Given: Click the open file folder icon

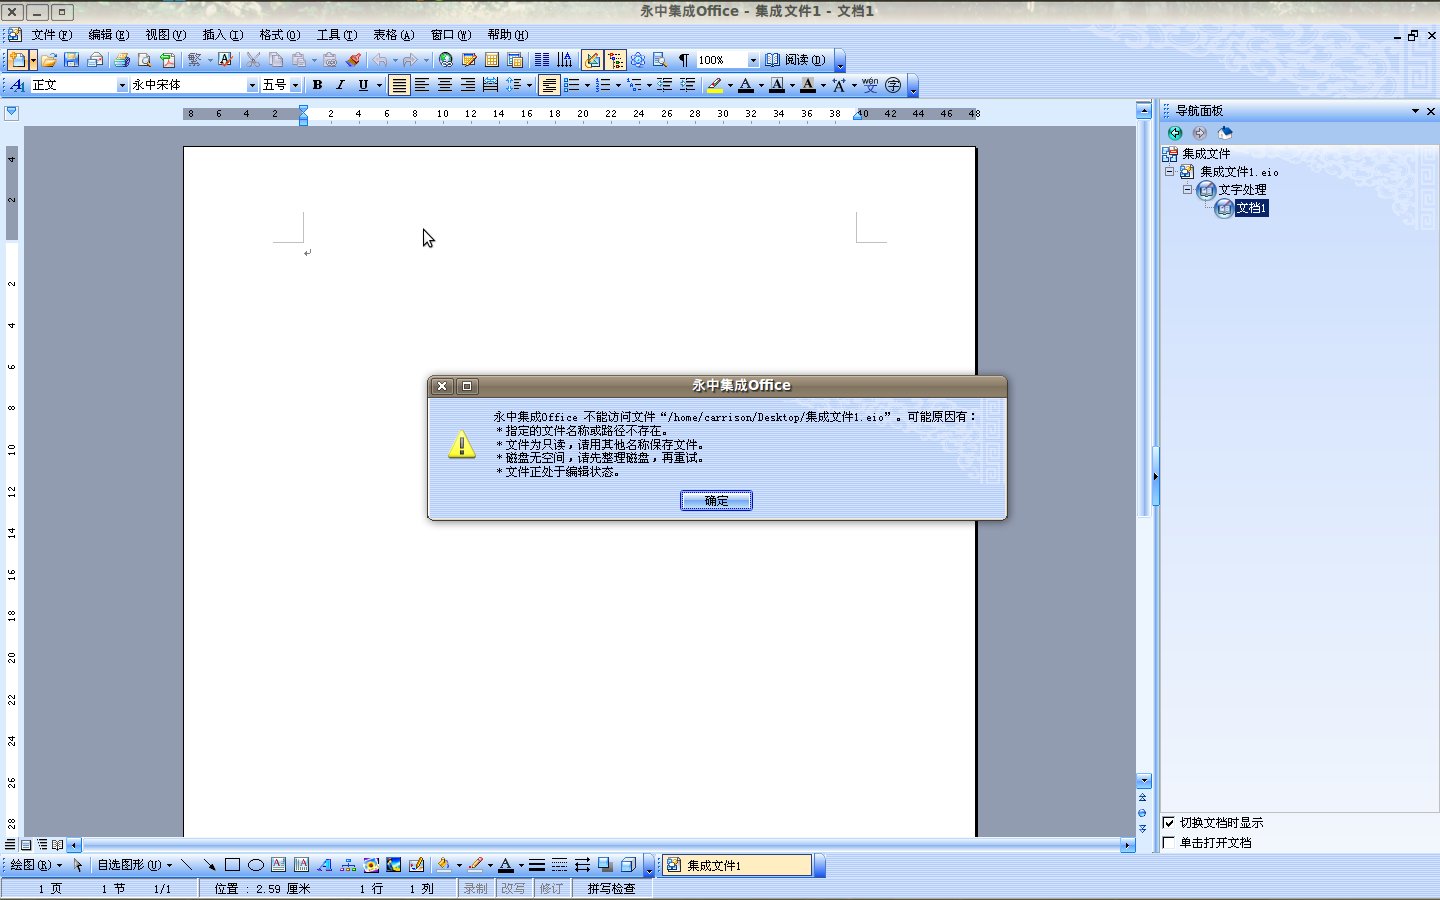Looking at the screenshot, I should click(x=48, y=60).
